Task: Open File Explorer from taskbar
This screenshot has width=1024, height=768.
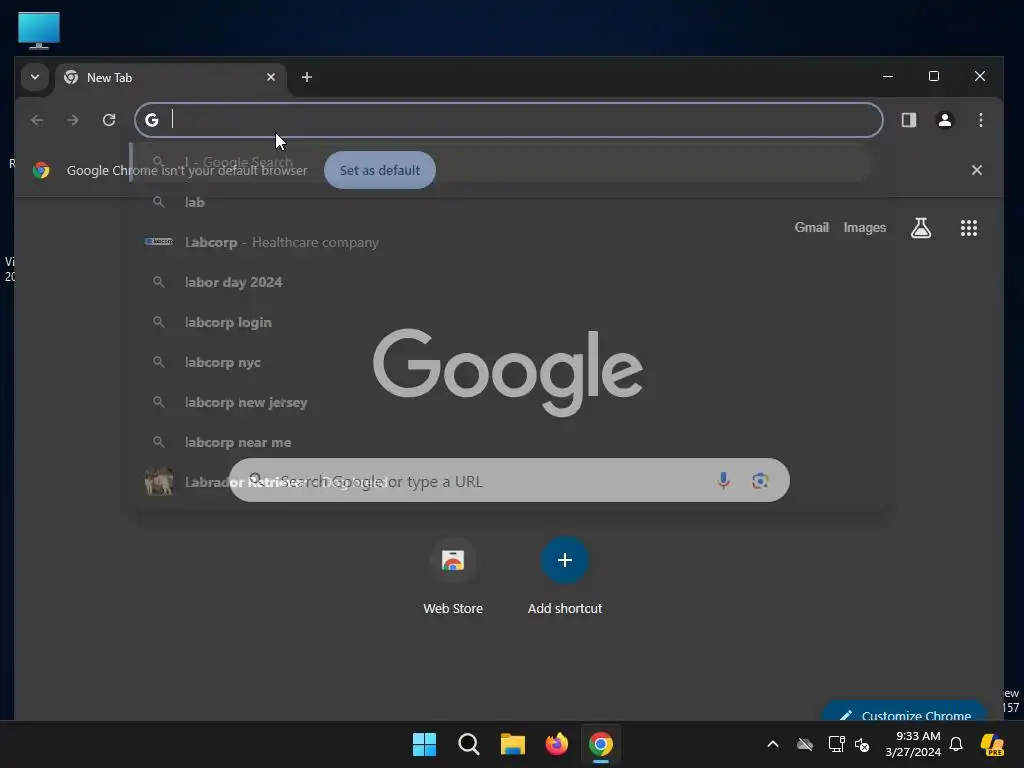Action: click(x=513, y=744)
